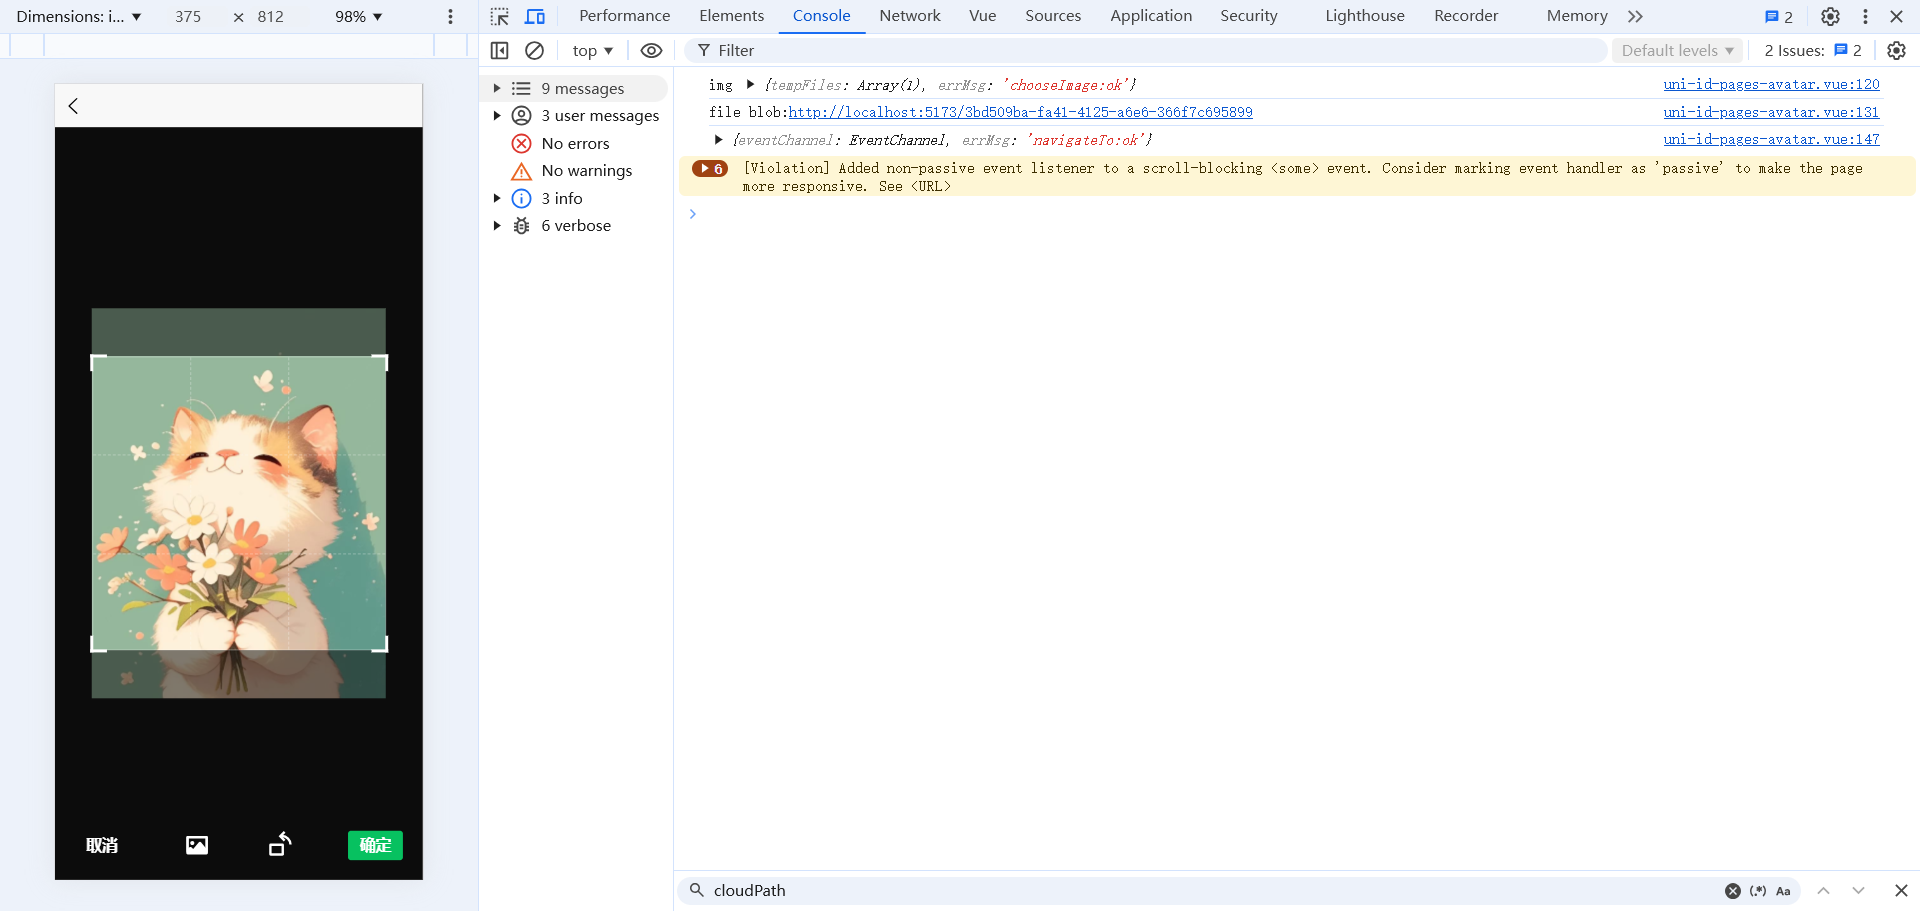Click the viewport height field 812
Image resolution: width=1920 pixels, height=911 pixels.
[270, 17]
